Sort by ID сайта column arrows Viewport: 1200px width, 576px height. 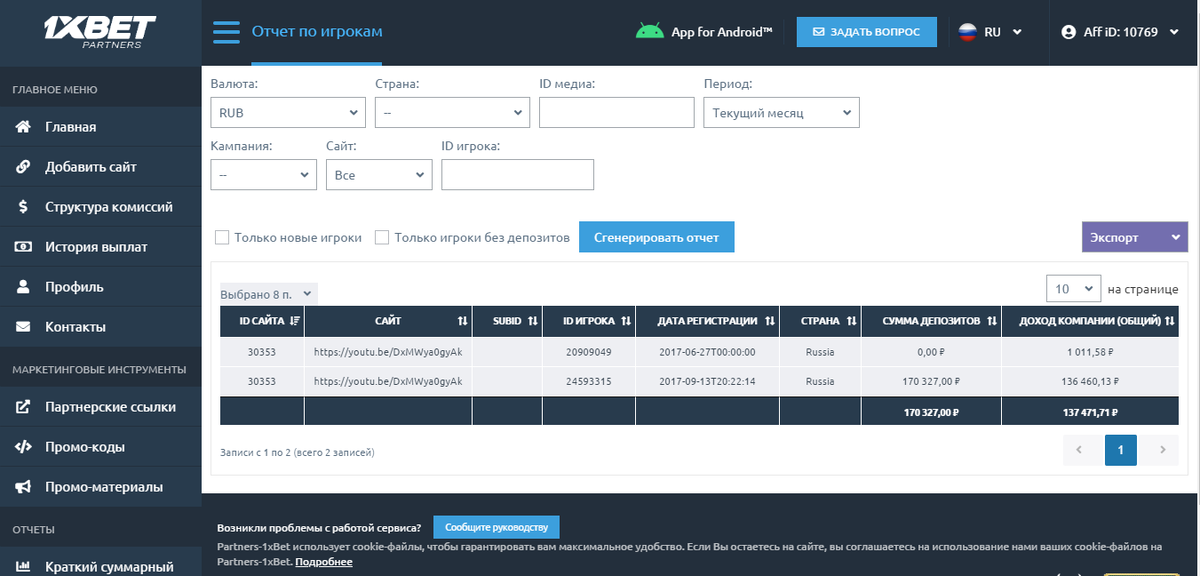[294, 321]
